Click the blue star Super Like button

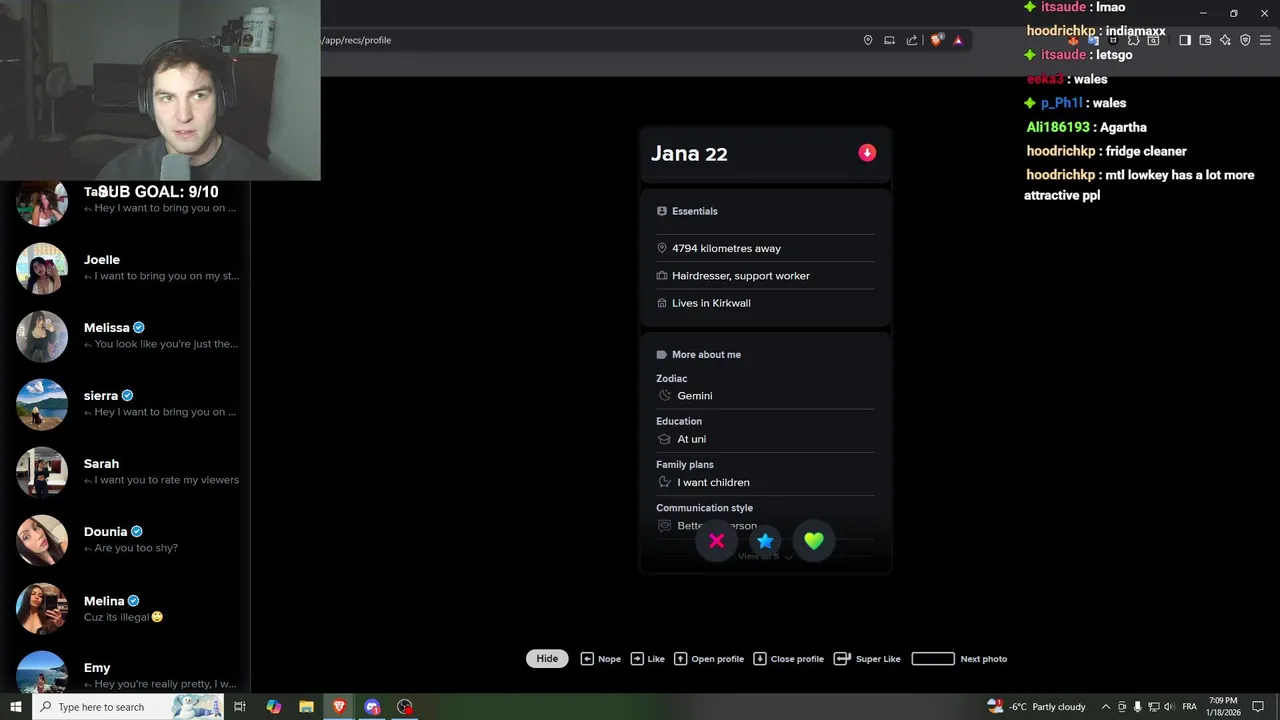[x=765, y=541]
